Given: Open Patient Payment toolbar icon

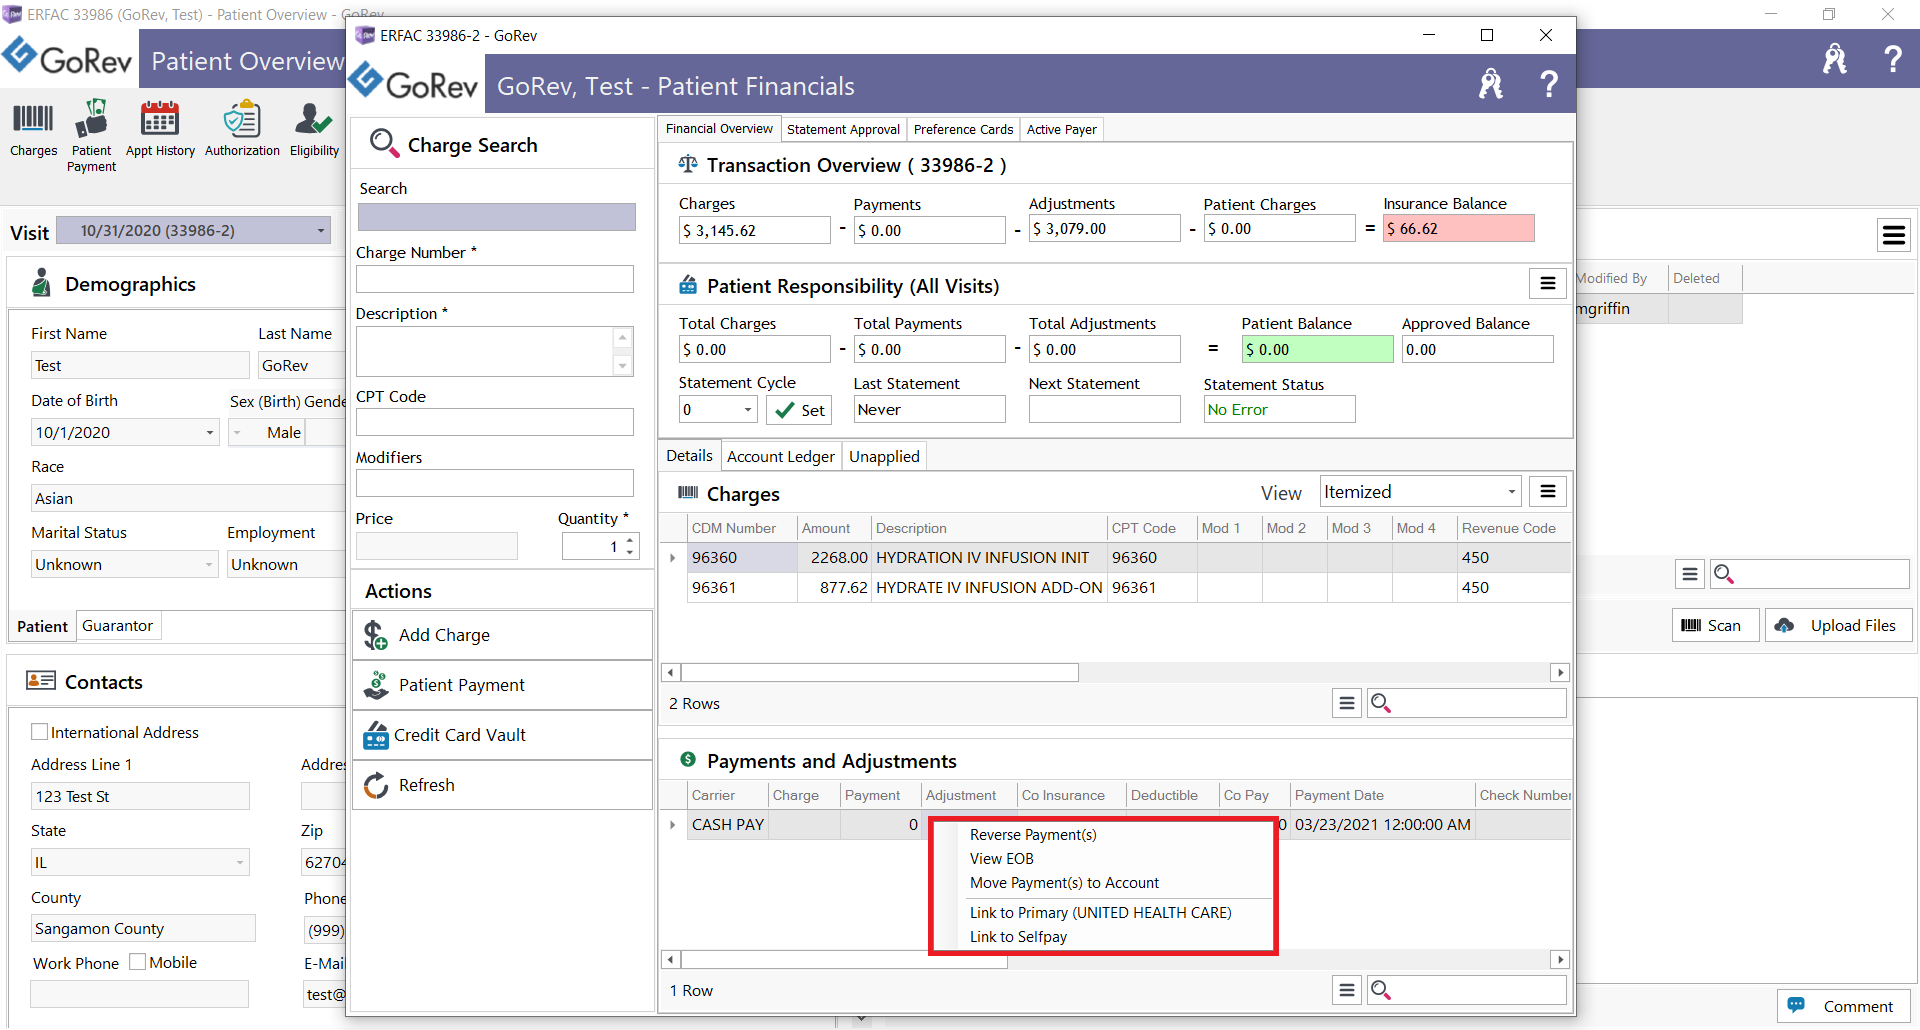Looking at the screenshot, I should pos(91,136).
